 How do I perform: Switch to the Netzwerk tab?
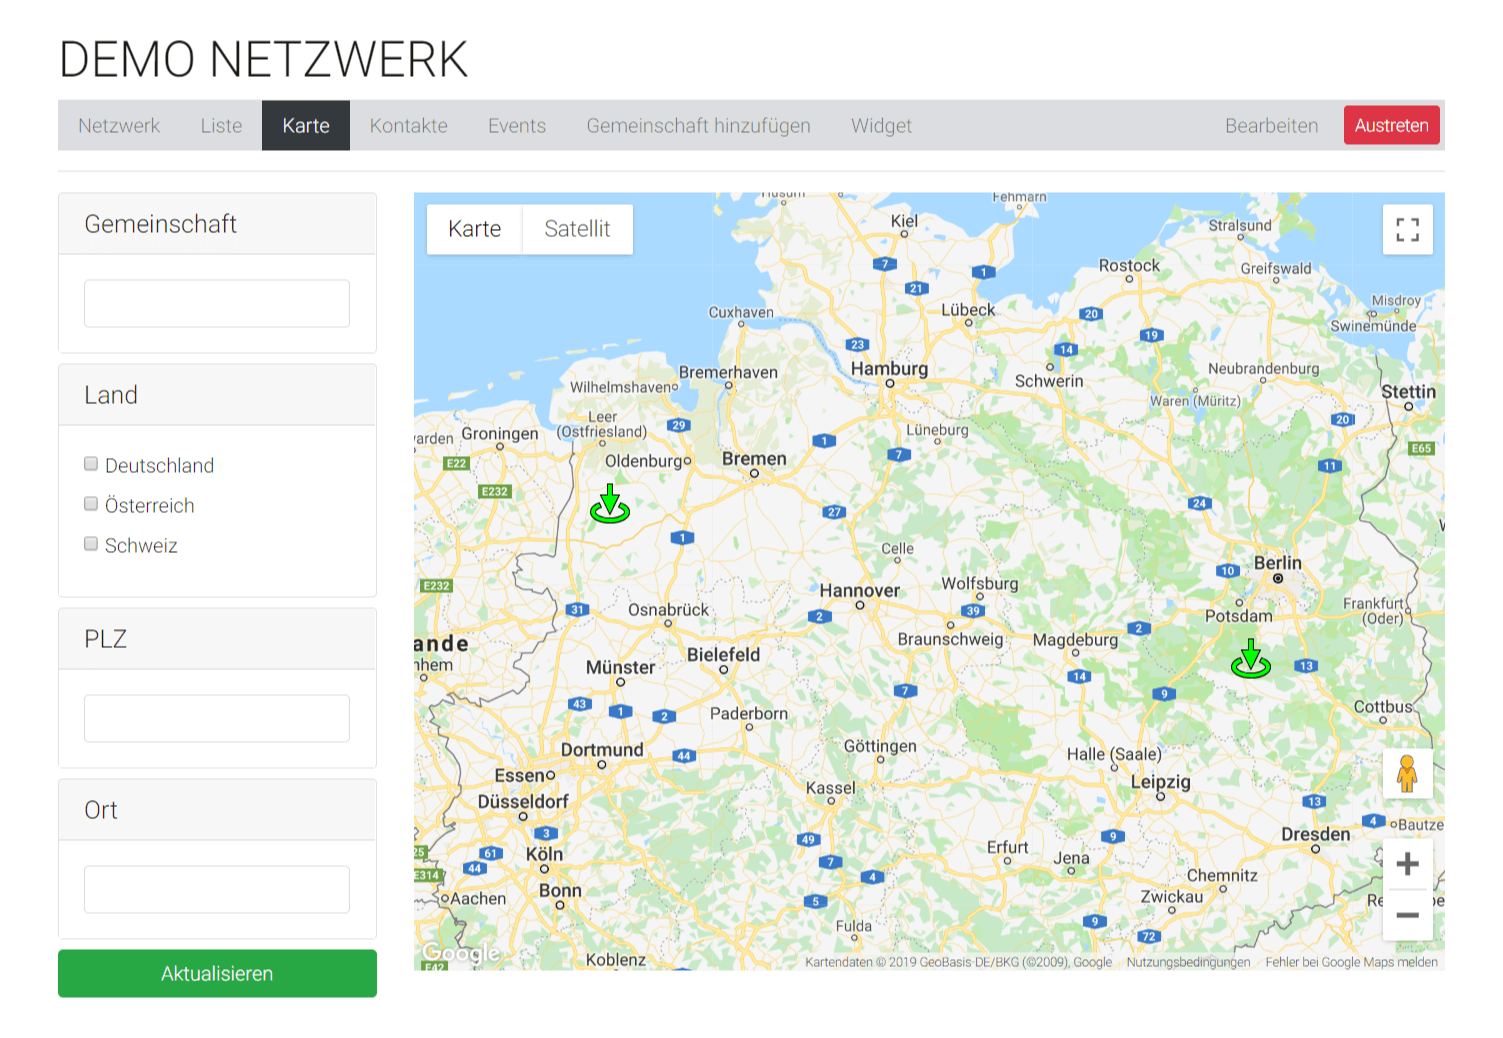pos(119,125)
